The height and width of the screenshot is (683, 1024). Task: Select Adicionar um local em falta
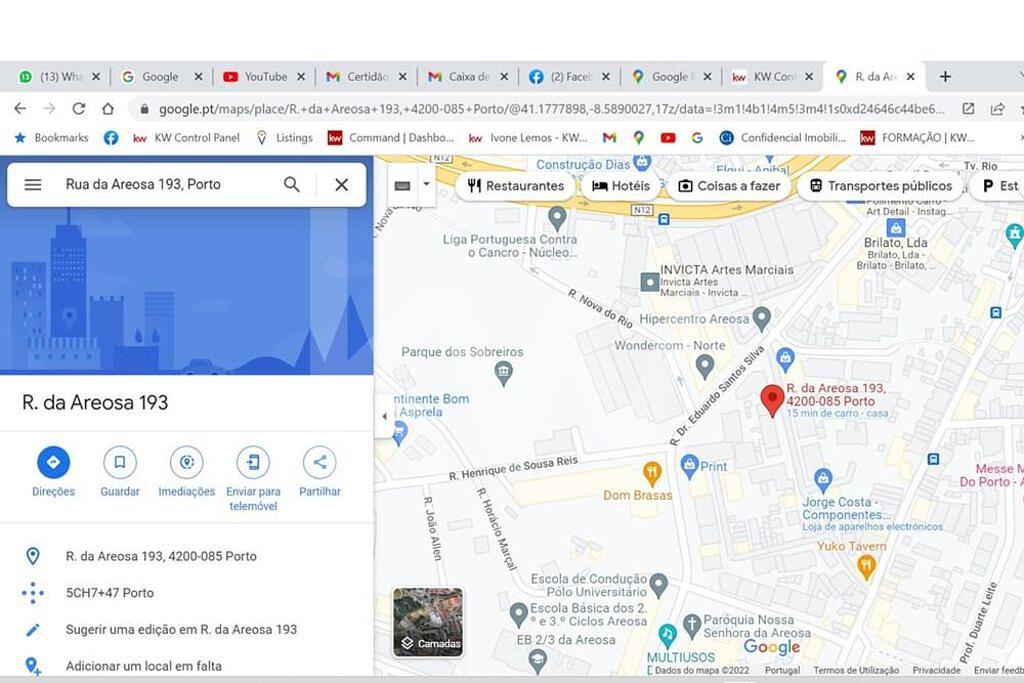click(144, 666)
